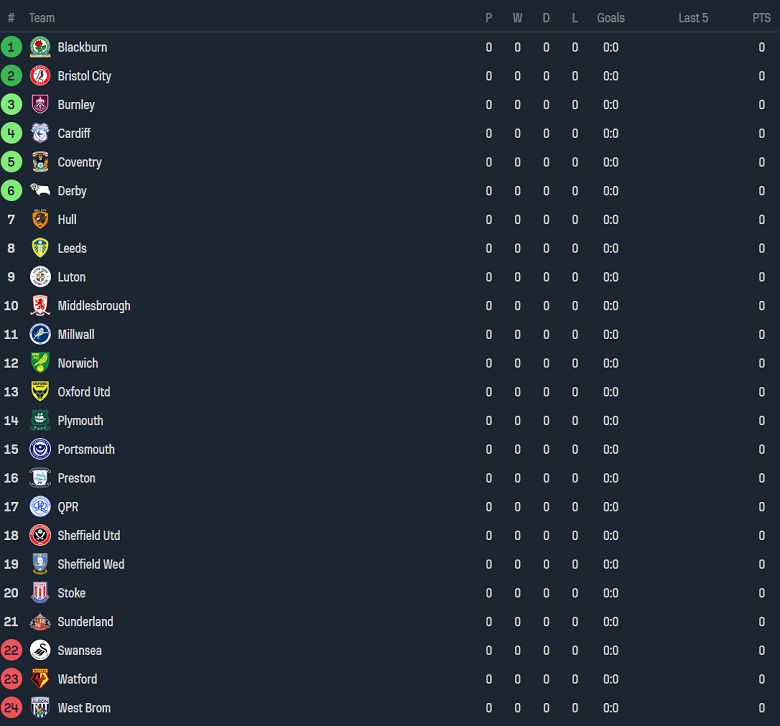Open the Middlesbrough team page
The width and height of the screenshot is (780, 726).
coord(94,306)
